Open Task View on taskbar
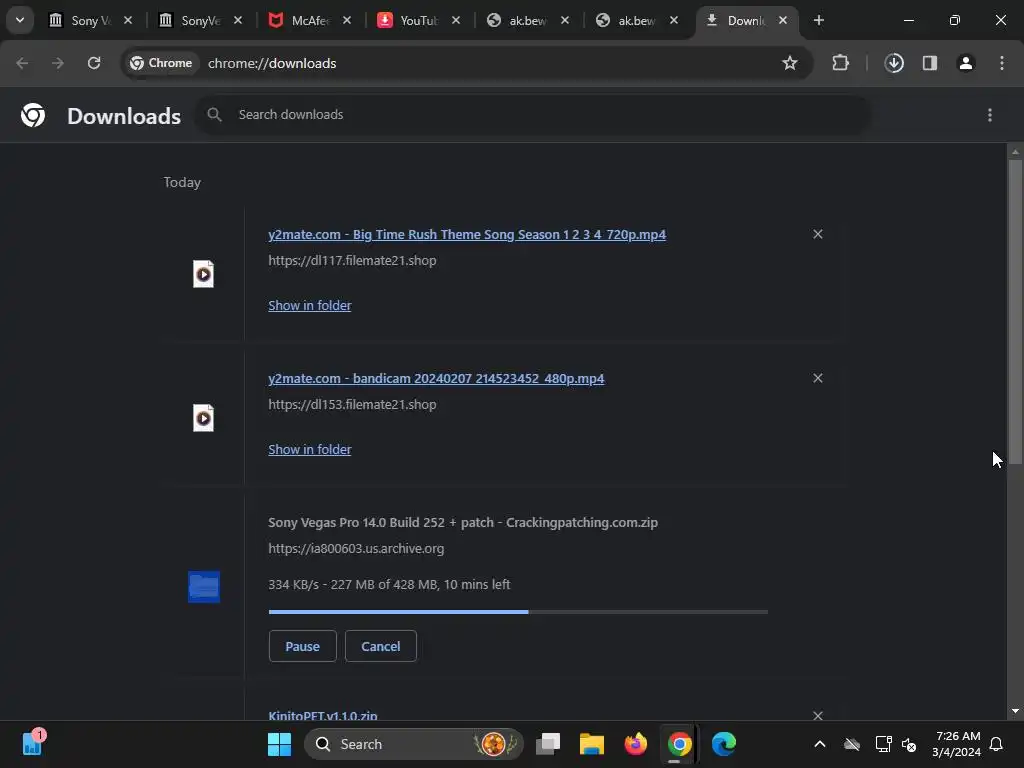 coord(548,744)
